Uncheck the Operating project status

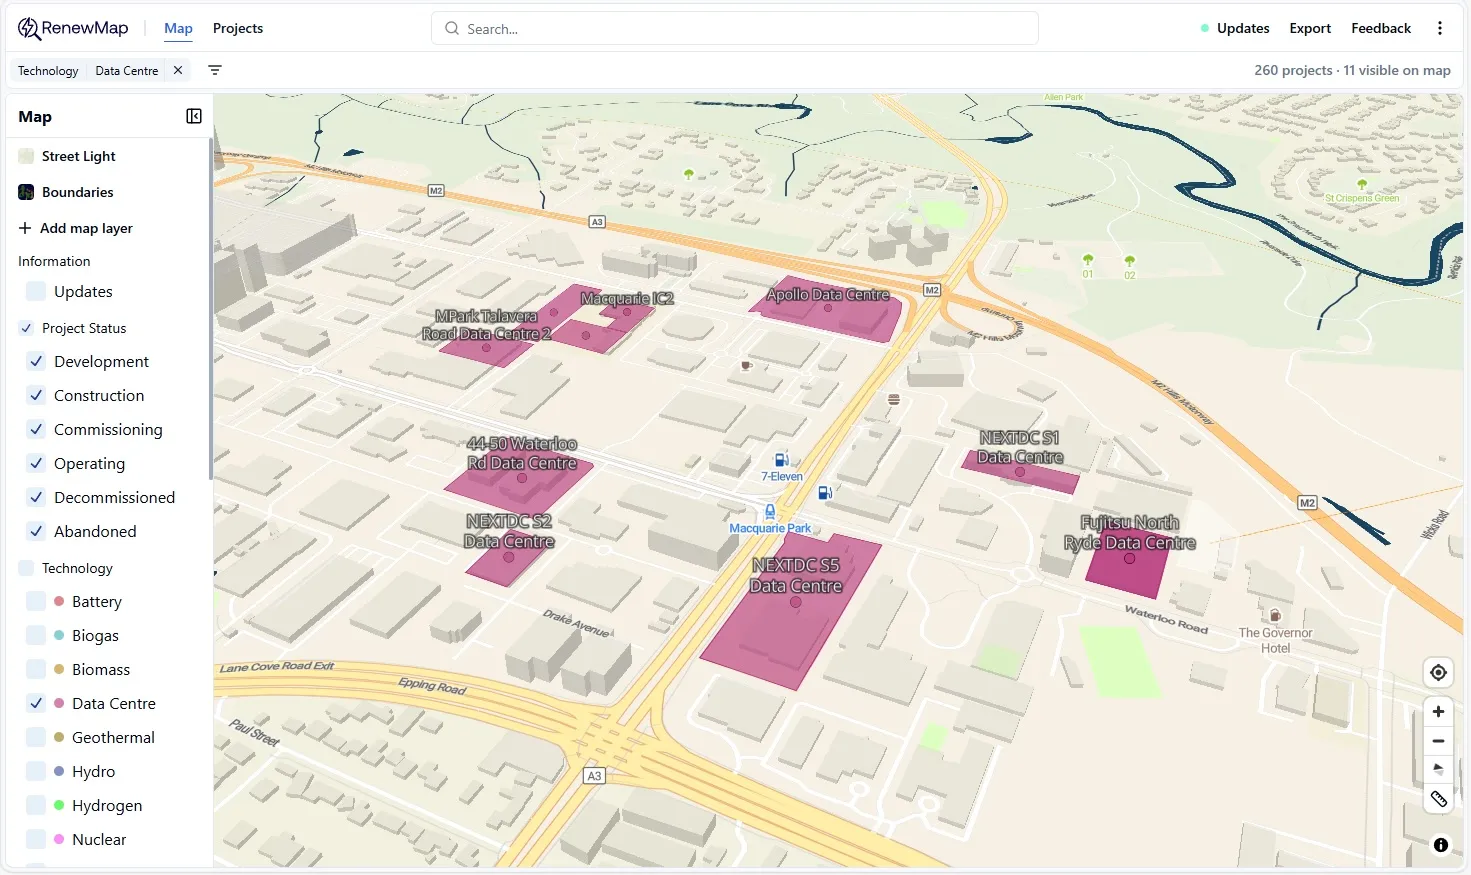click(x=35, y=463)
